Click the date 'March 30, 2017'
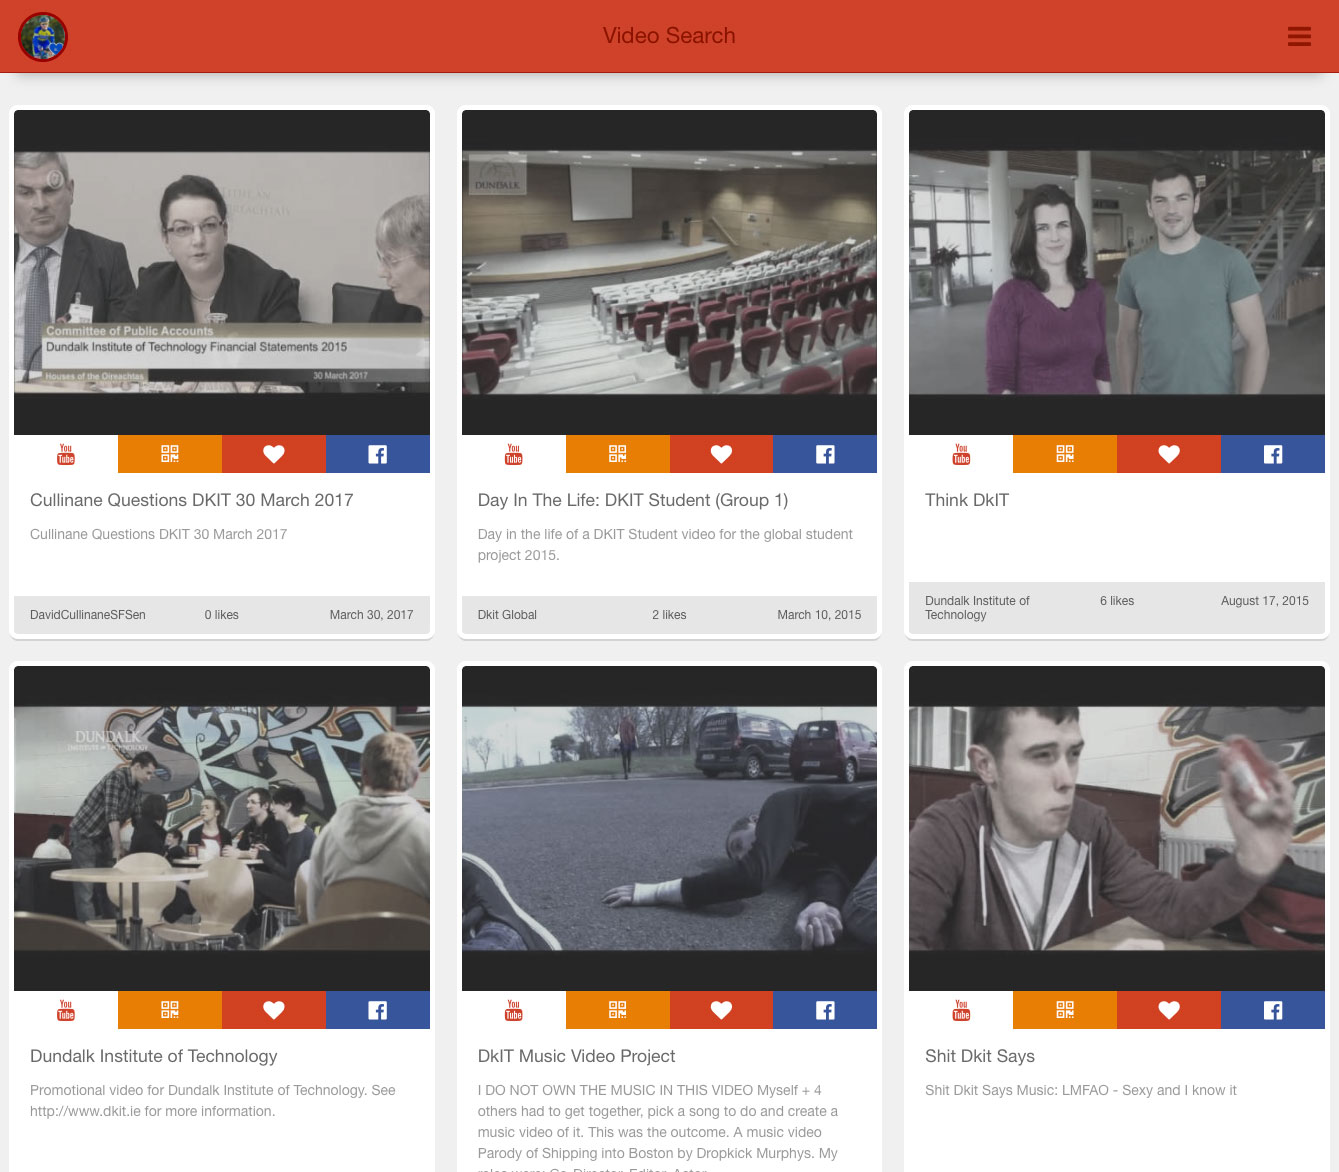The width and height of the screenshot is (1339, 1172). tap(371, 615)
